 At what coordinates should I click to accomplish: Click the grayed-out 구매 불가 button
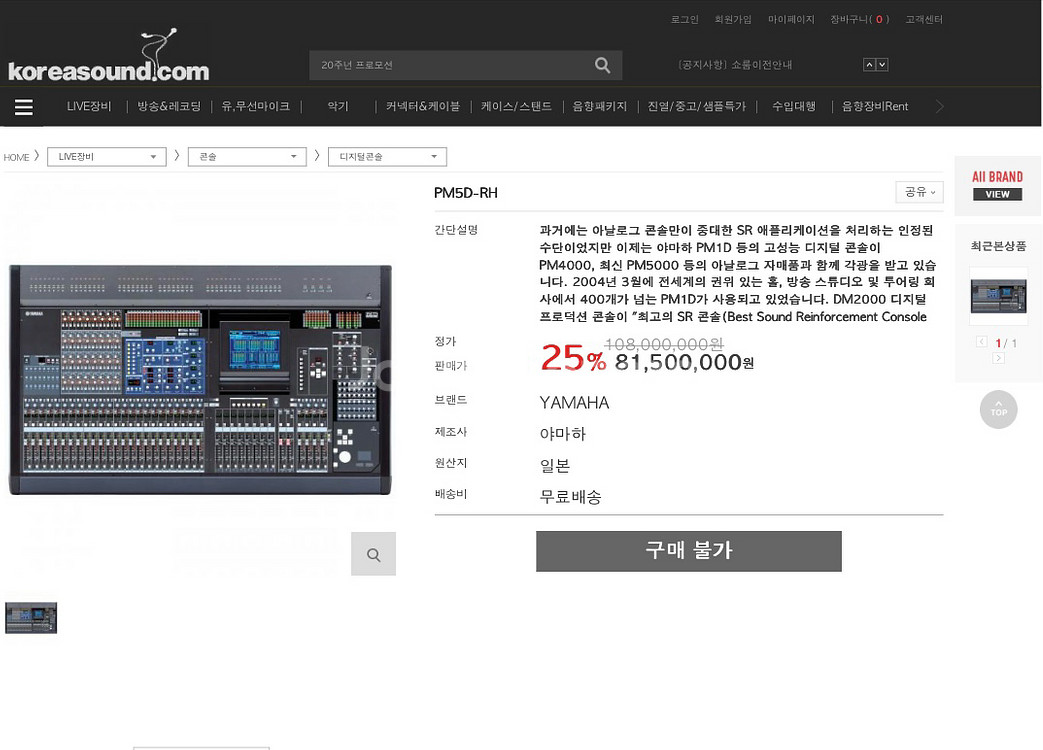pos(688,551)
